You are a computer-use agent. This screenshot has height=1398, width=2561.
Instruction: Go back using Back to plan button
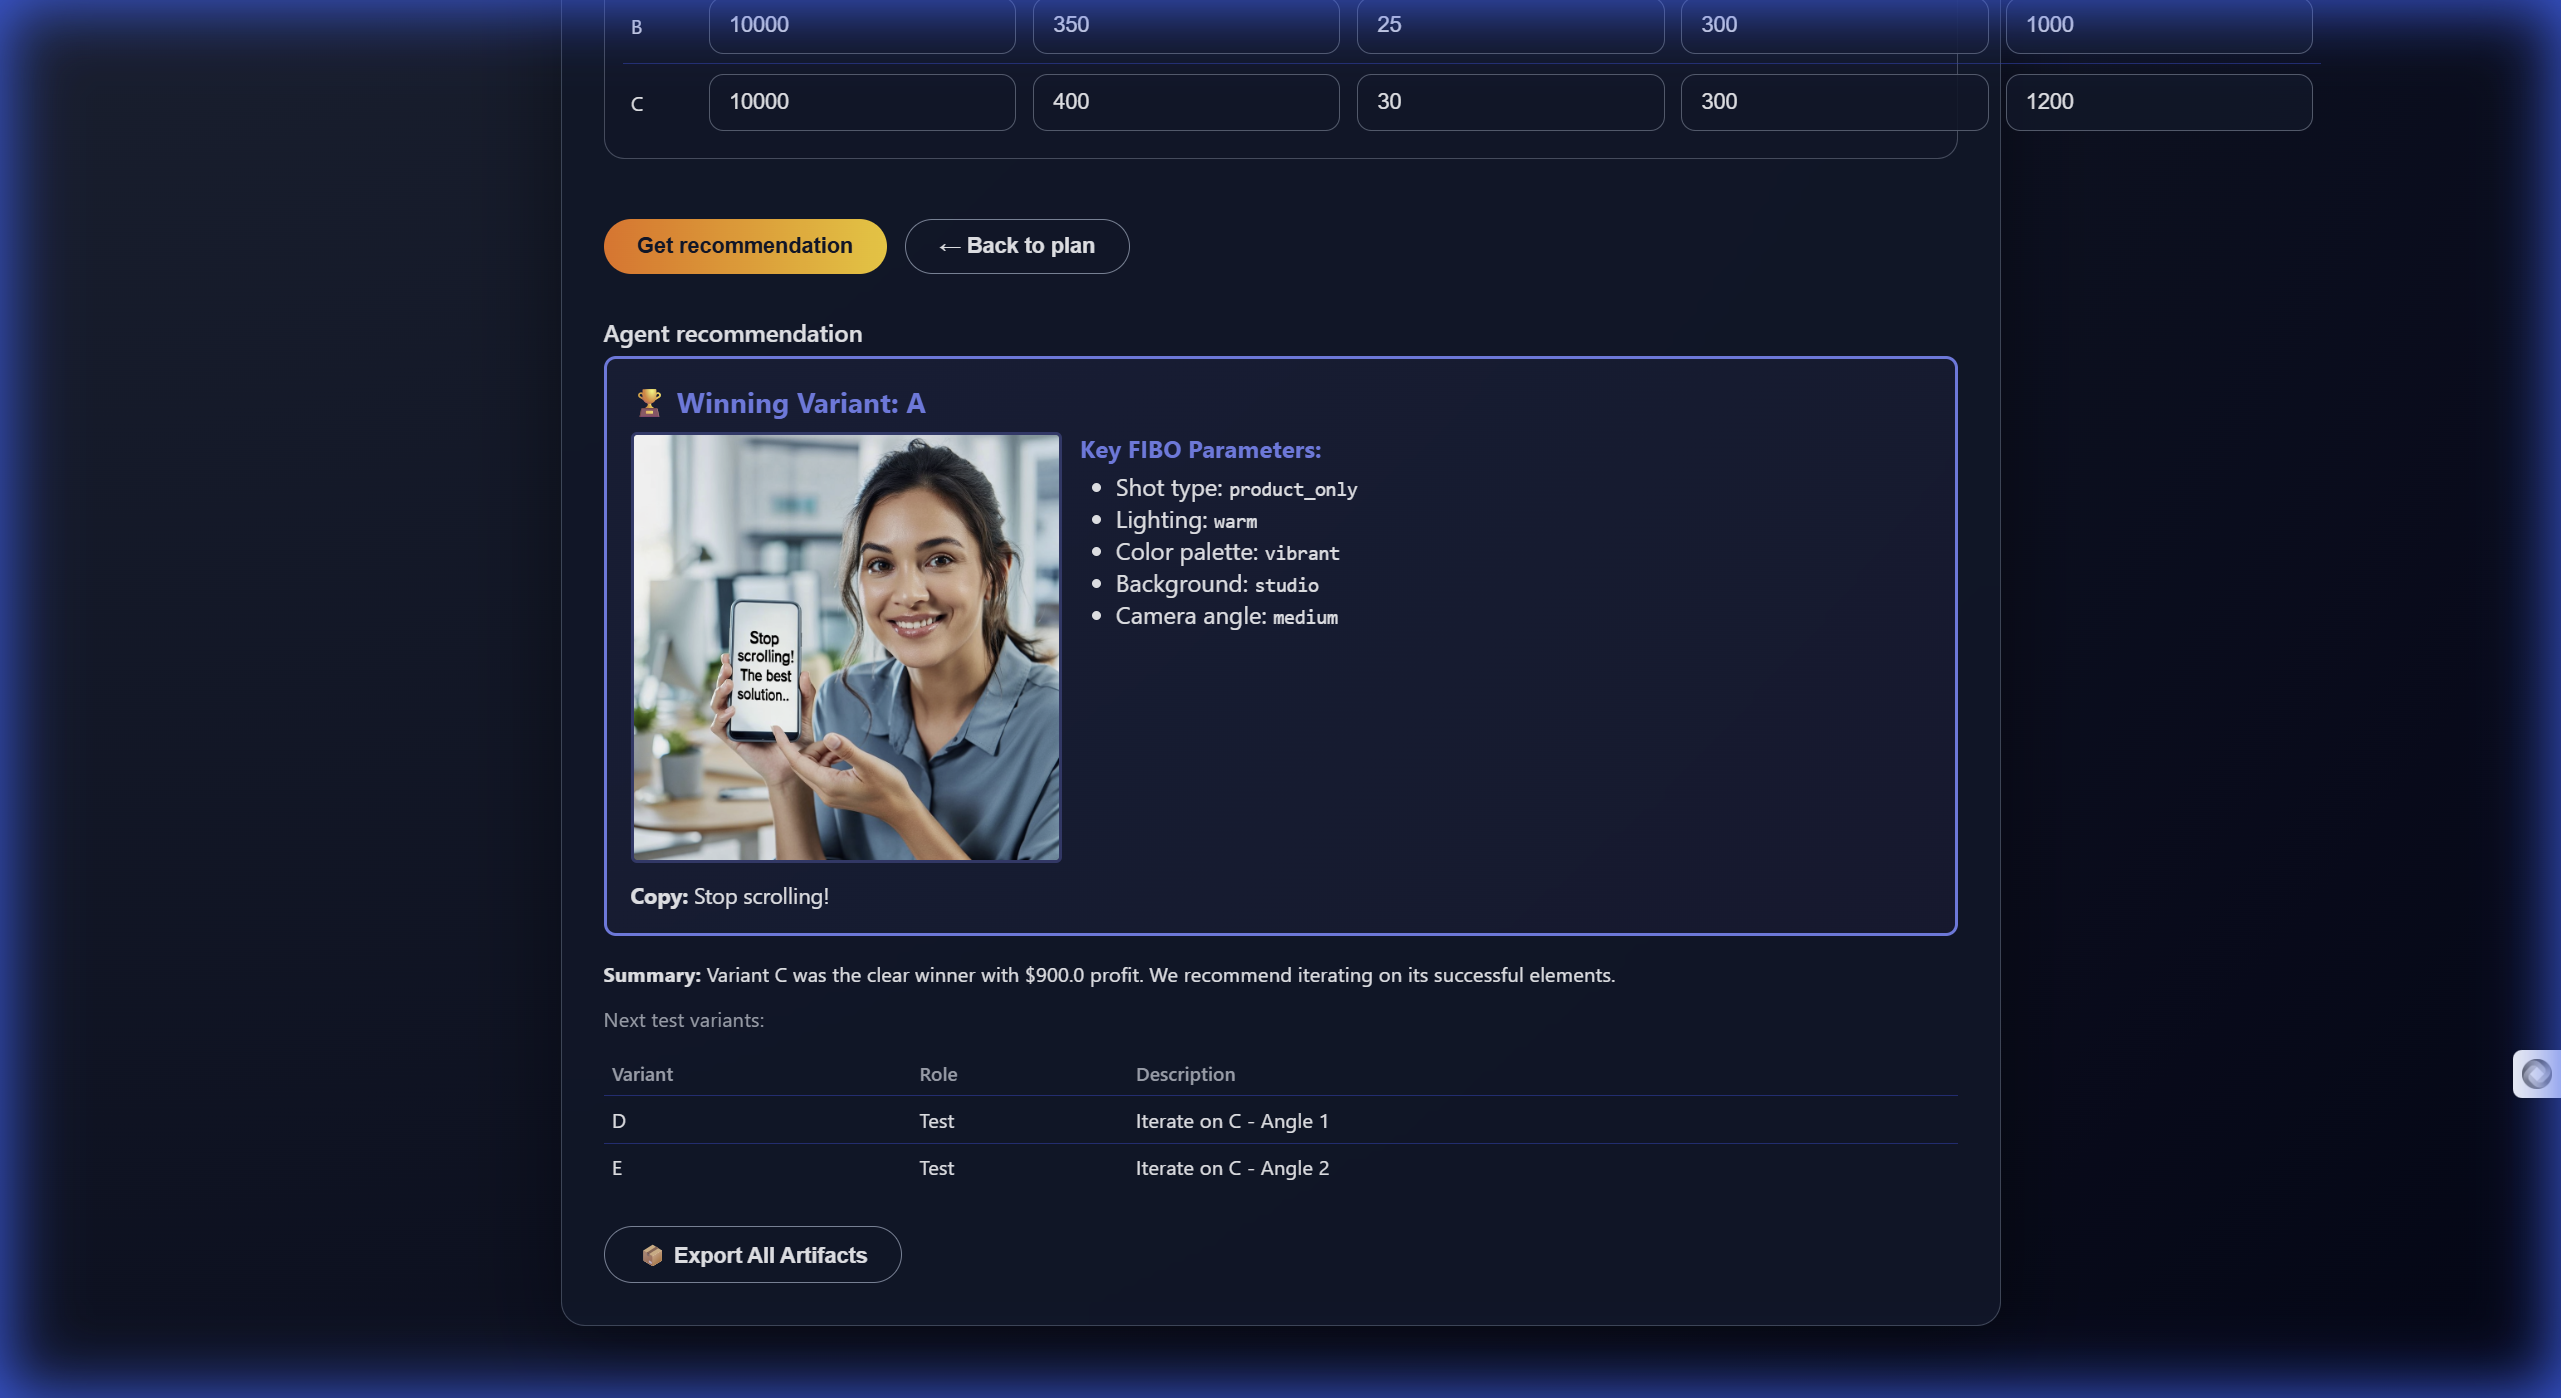click(1016, 246)
